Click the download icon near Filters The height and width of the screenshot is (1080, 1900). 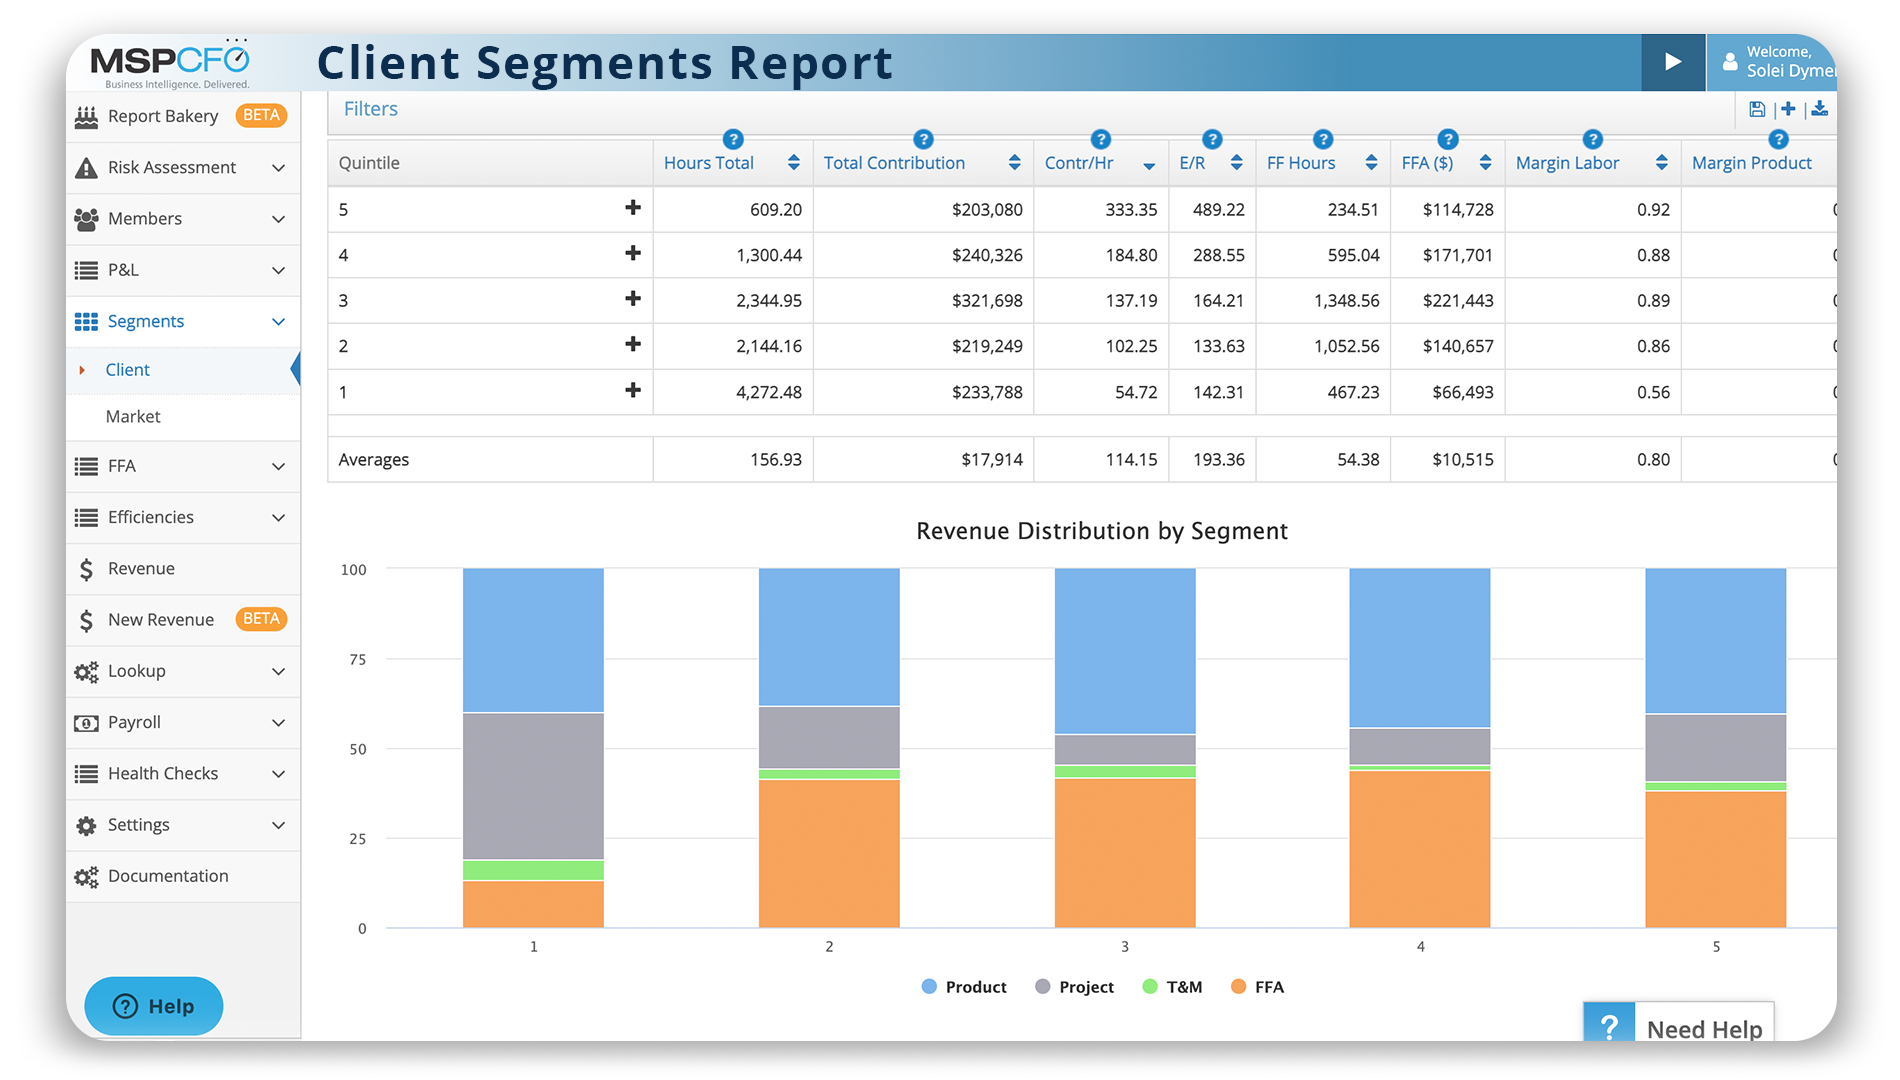(1820, 109)
